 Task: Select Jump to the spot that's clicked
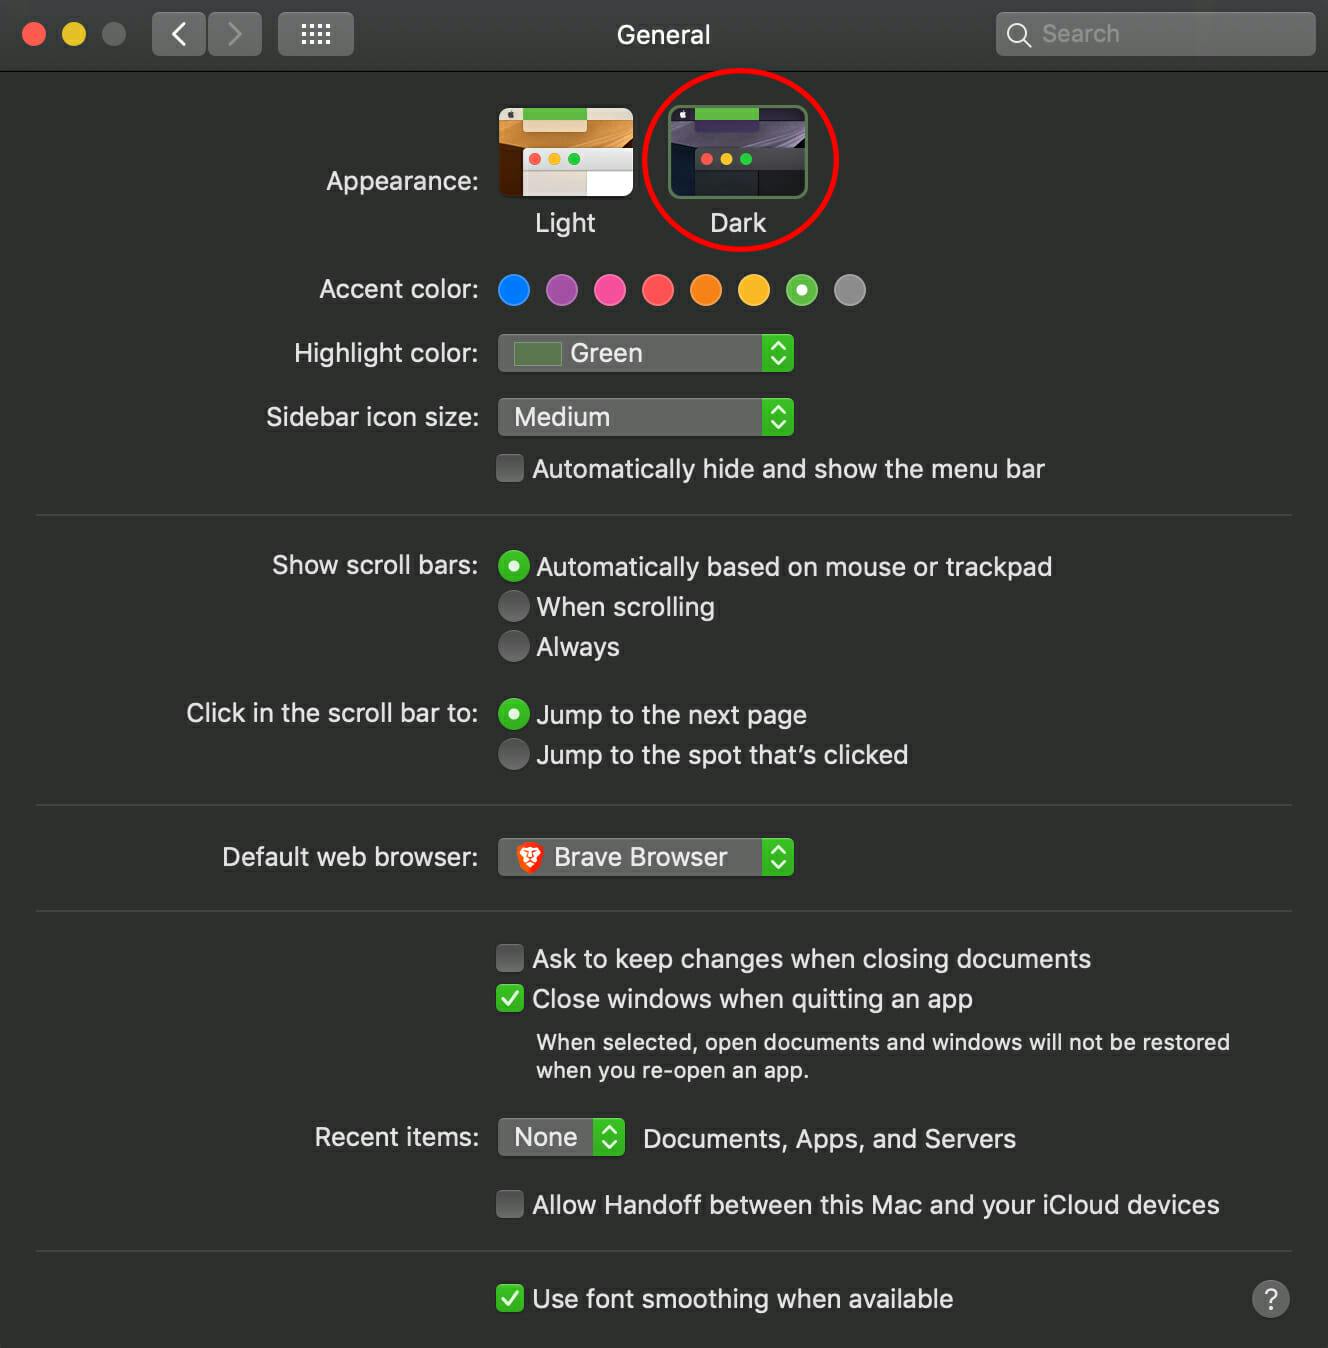(514, 754)
